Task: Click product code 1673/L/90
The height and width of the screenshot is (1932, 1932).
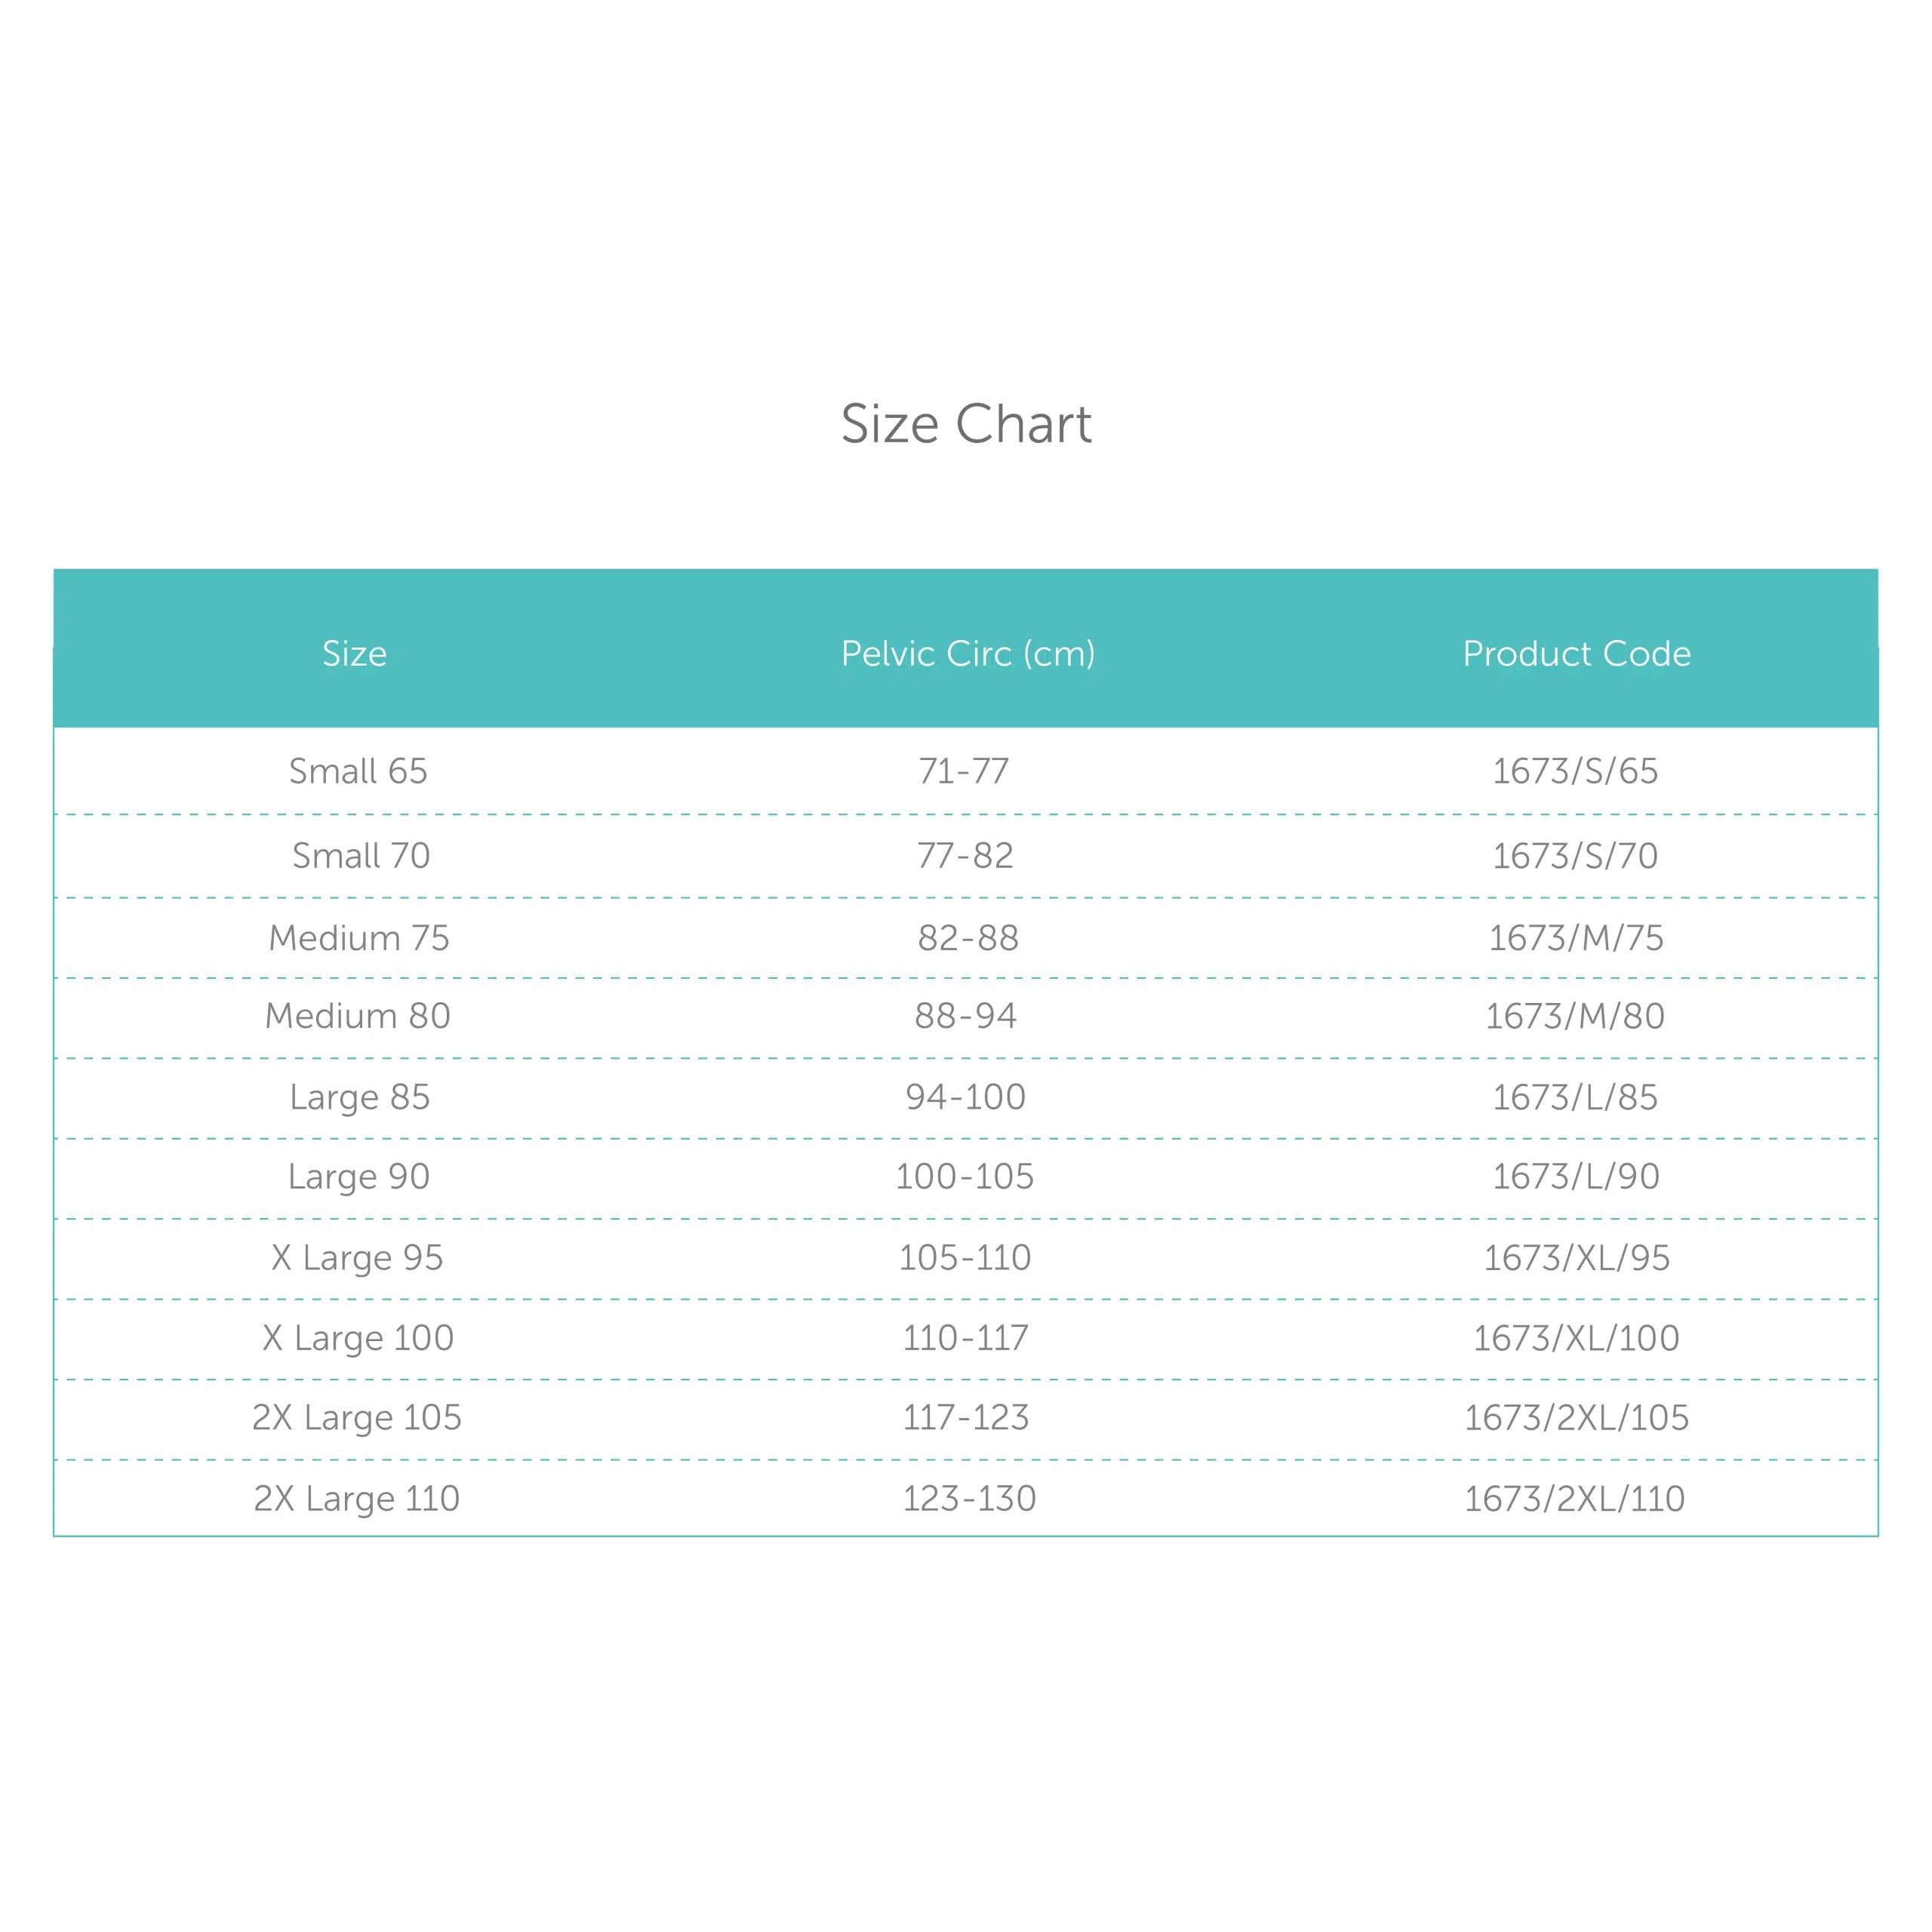Action: pos(1576,1176)
